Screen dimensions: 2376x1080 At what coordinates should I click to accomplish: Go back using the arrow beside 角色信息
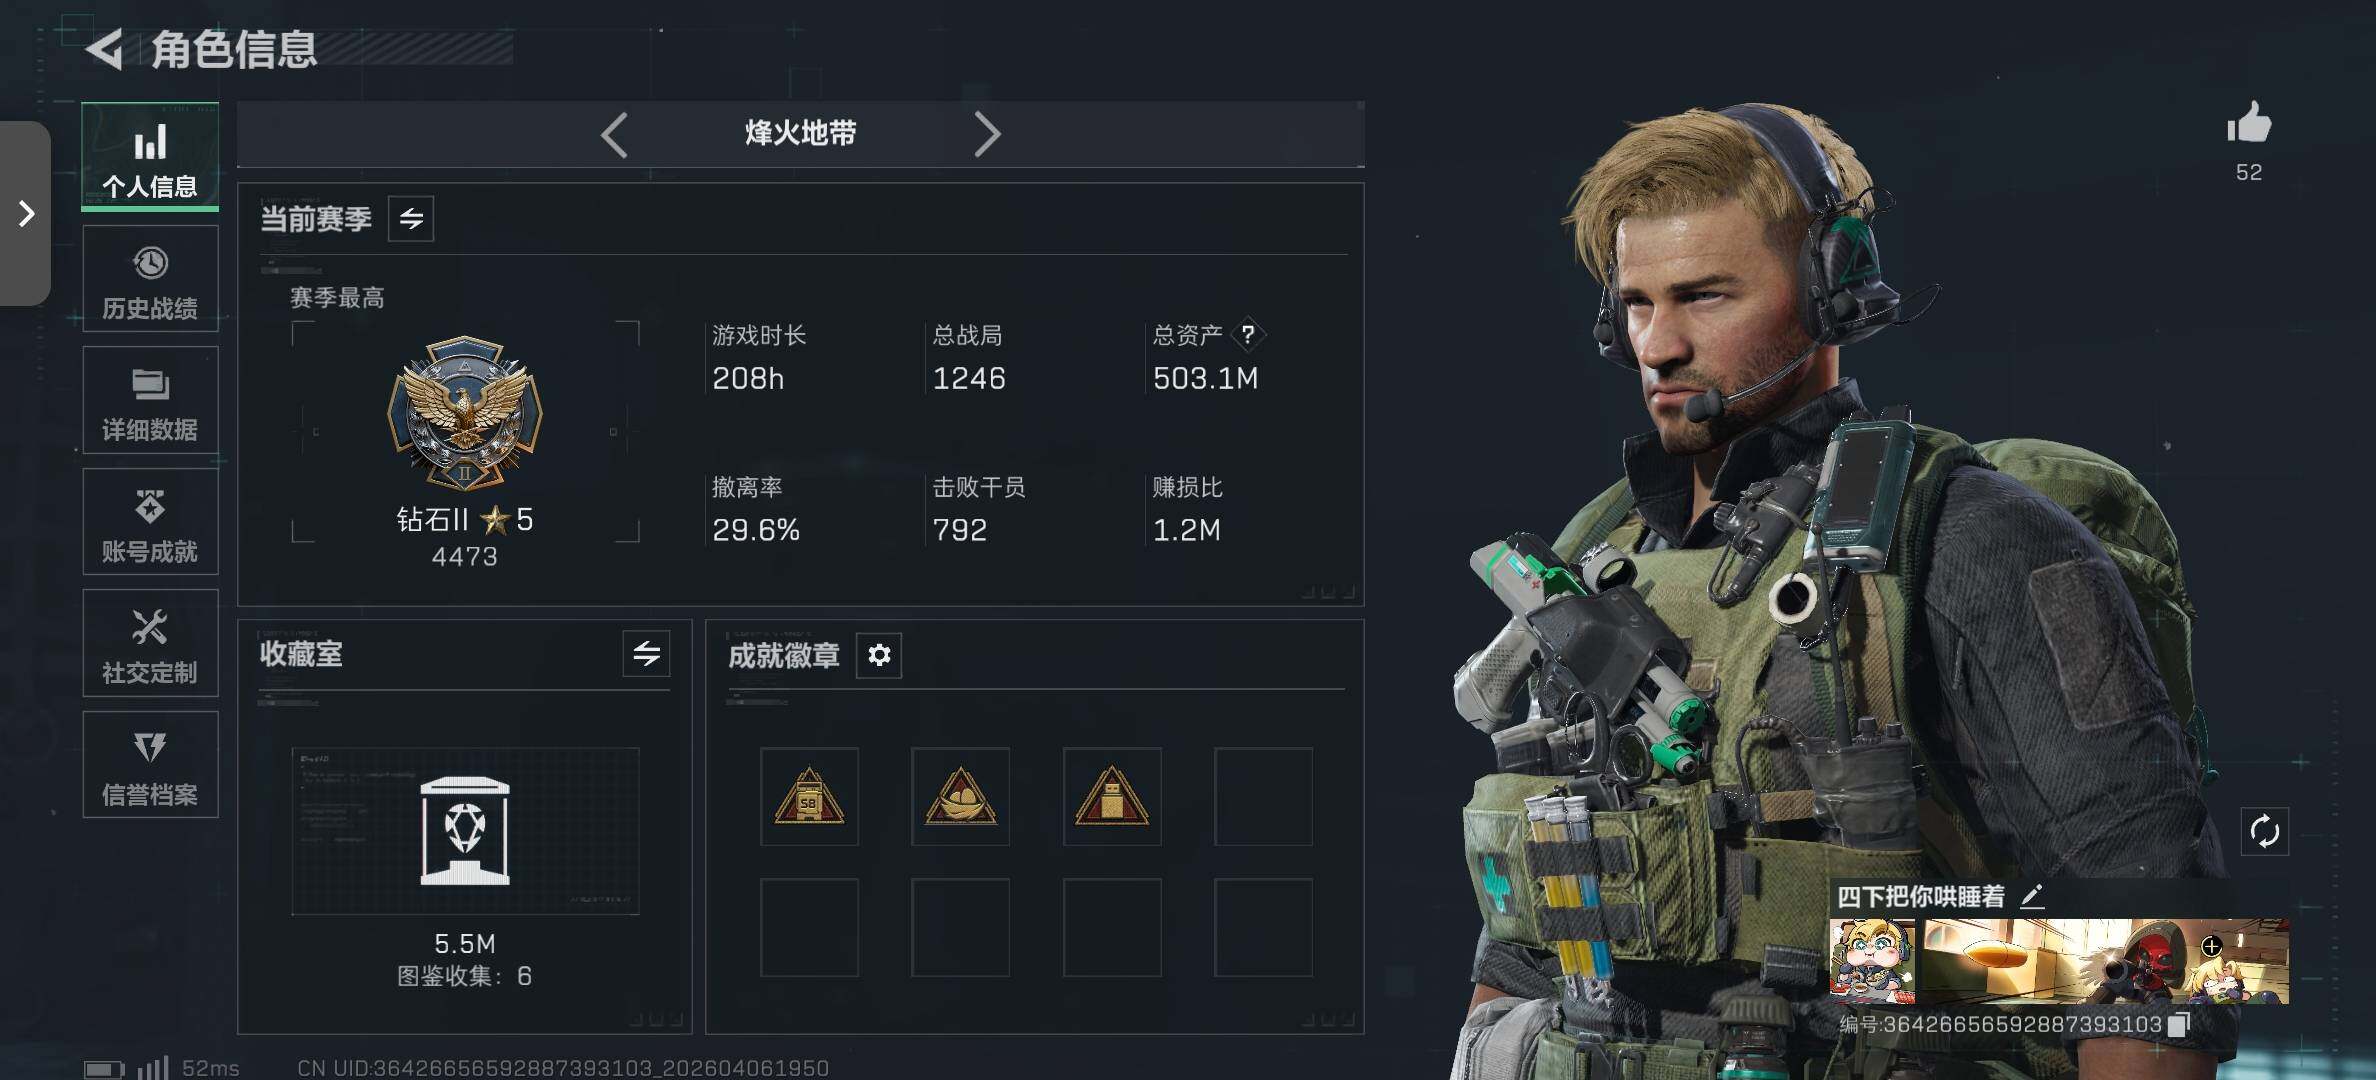pyautogui.click(x=105, y=48)
